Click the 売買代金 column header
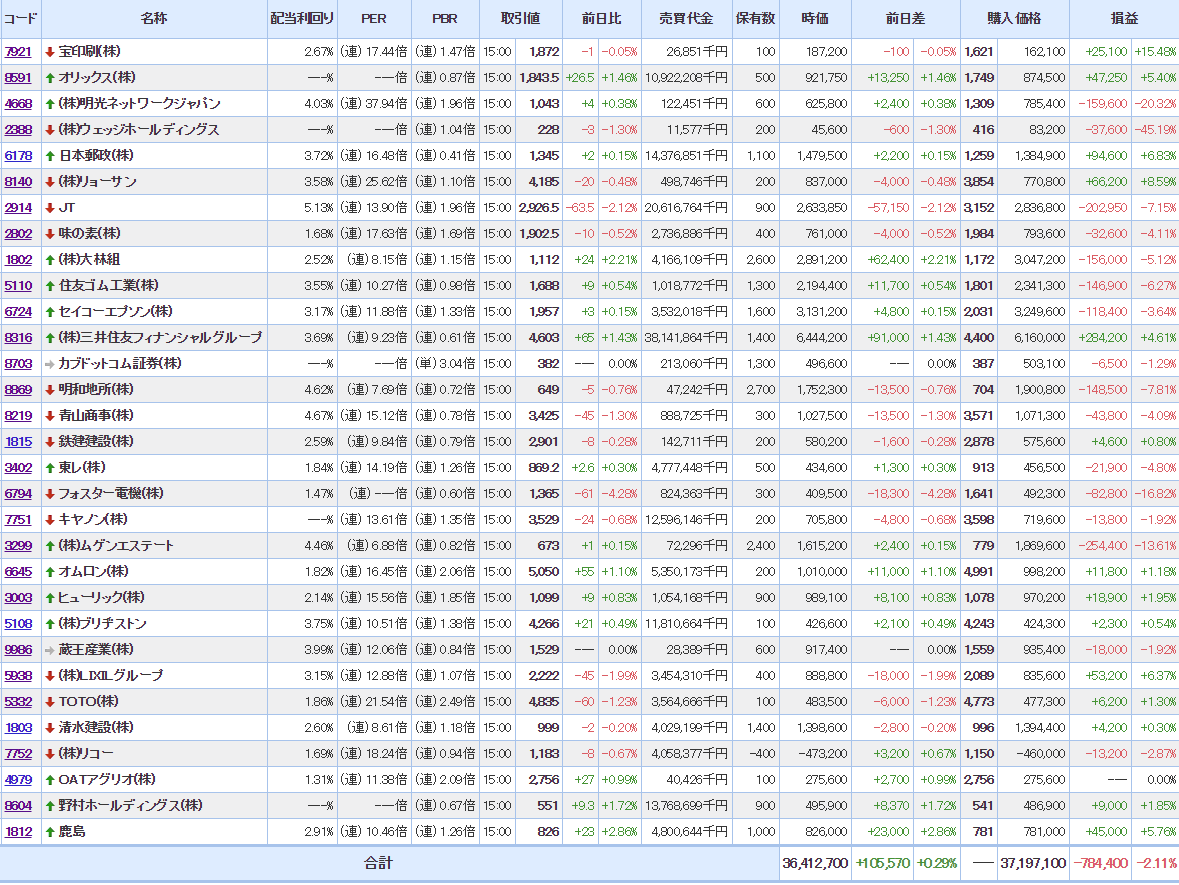 (686, 19)
